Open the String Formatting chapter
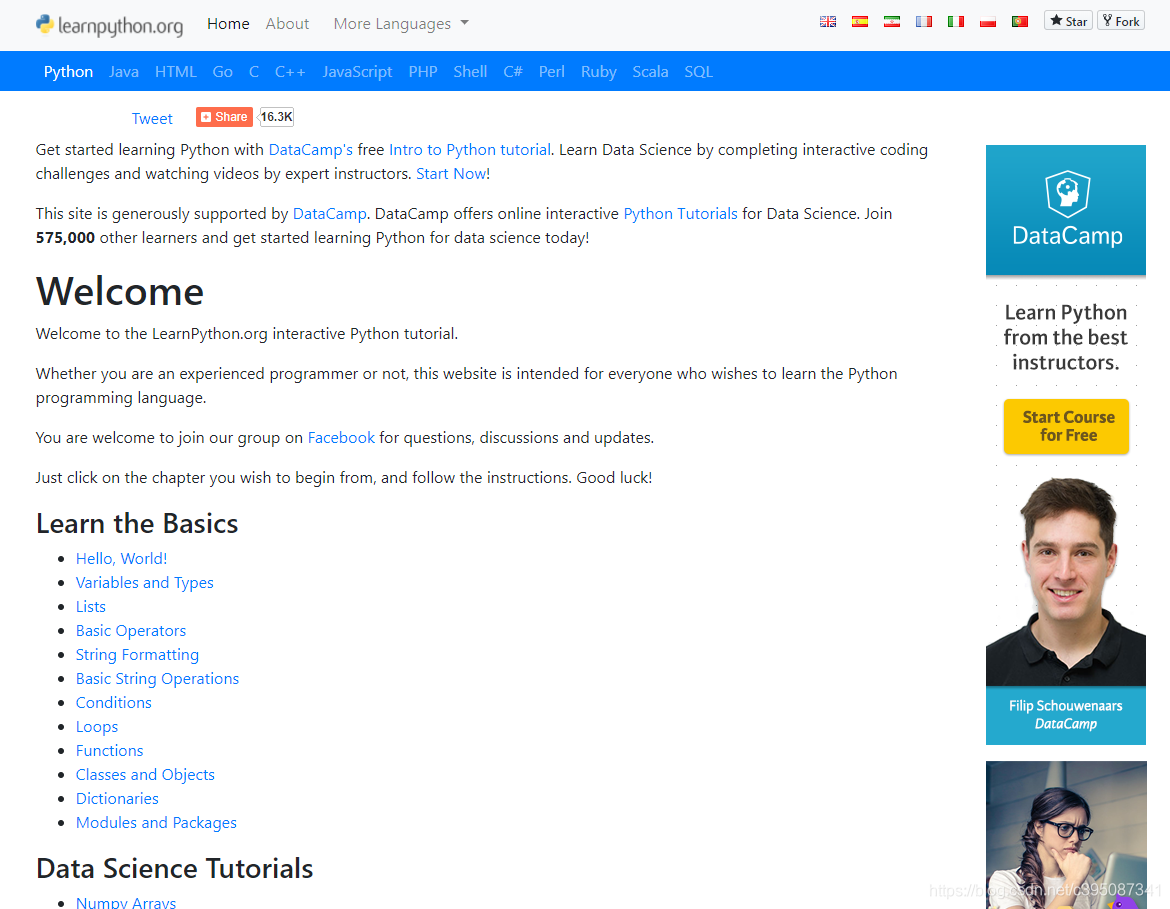Image resolution: width=1170 pixels, height=909 pixels. coord(137,655)
